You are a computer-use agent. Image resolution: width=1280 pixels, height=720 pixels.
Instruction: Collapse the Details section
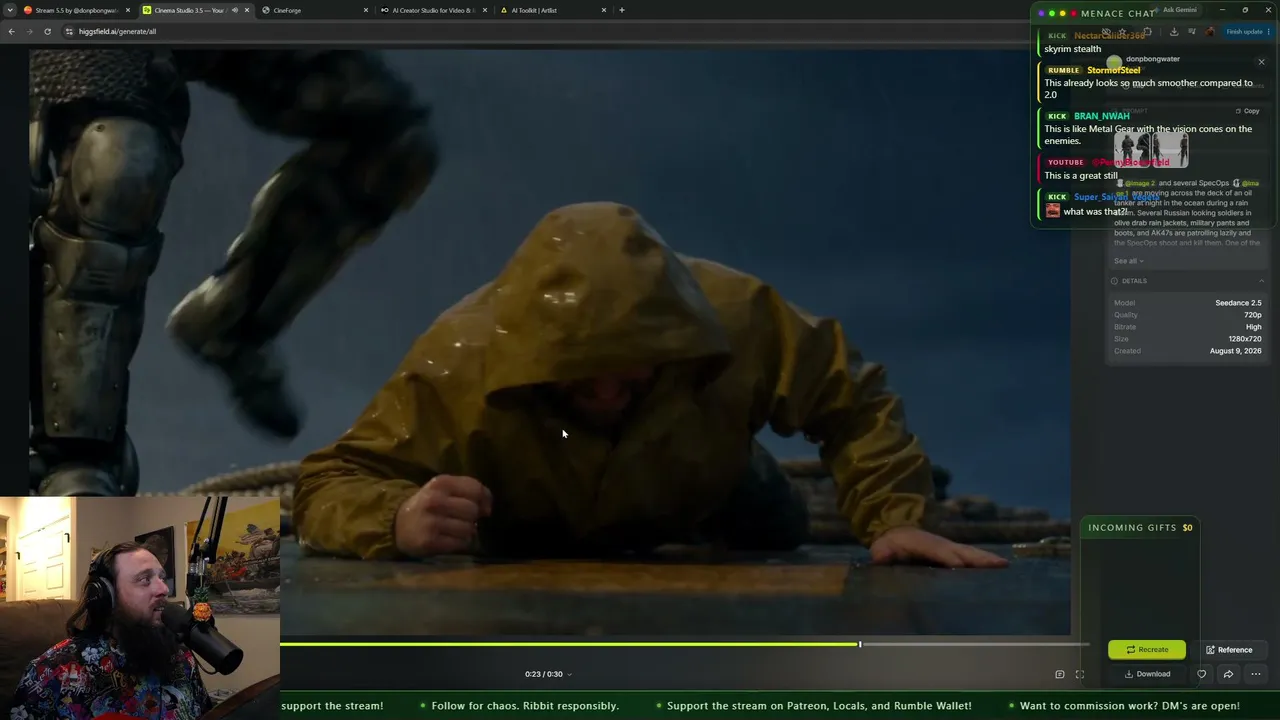coord(1261,281)
